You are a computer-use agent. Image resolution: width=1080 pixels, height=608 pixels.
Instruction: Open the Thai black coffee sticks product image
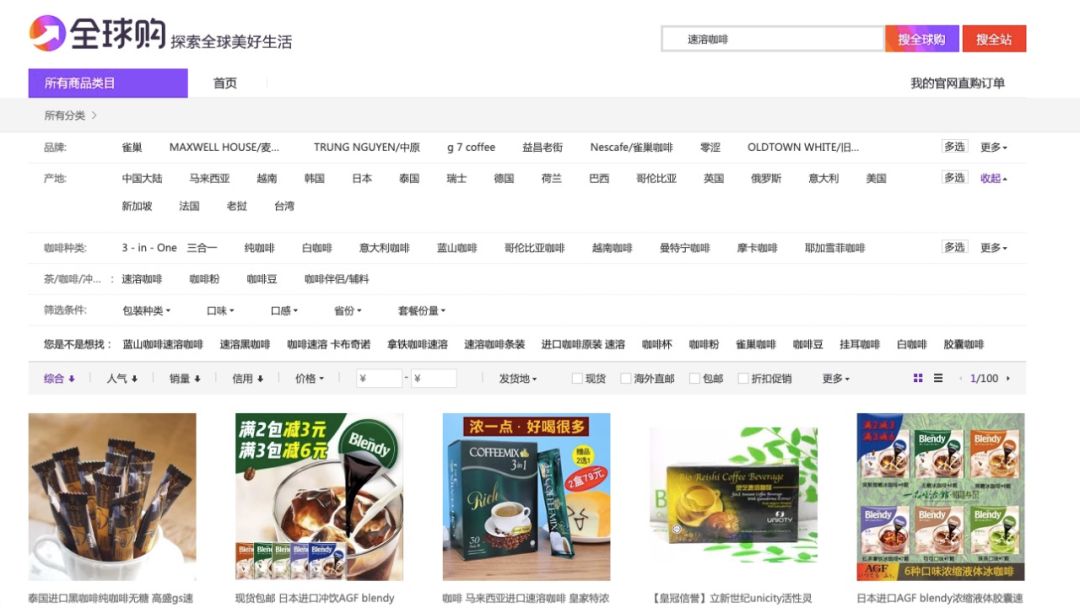[x=112, y=496]
